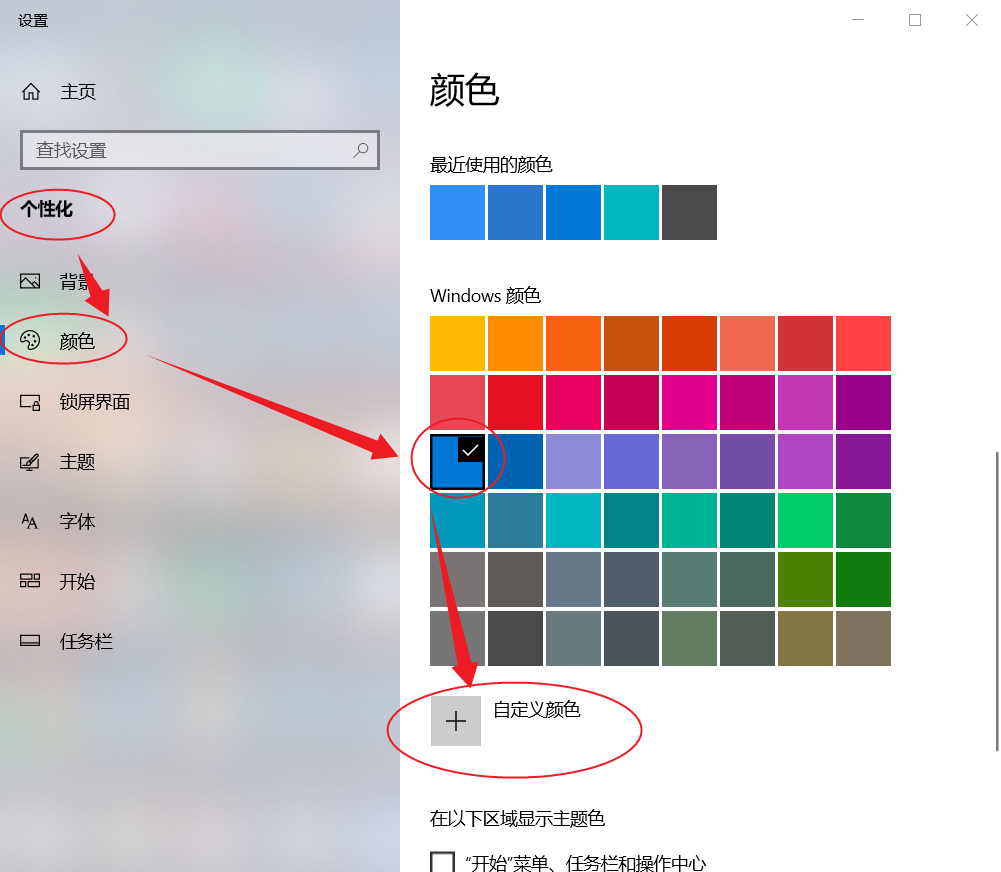The height and width of the screenshot is (872, 1001).
Task: Click the Lock screen (锁屏界面) icon
Action: tap(31, 401)
